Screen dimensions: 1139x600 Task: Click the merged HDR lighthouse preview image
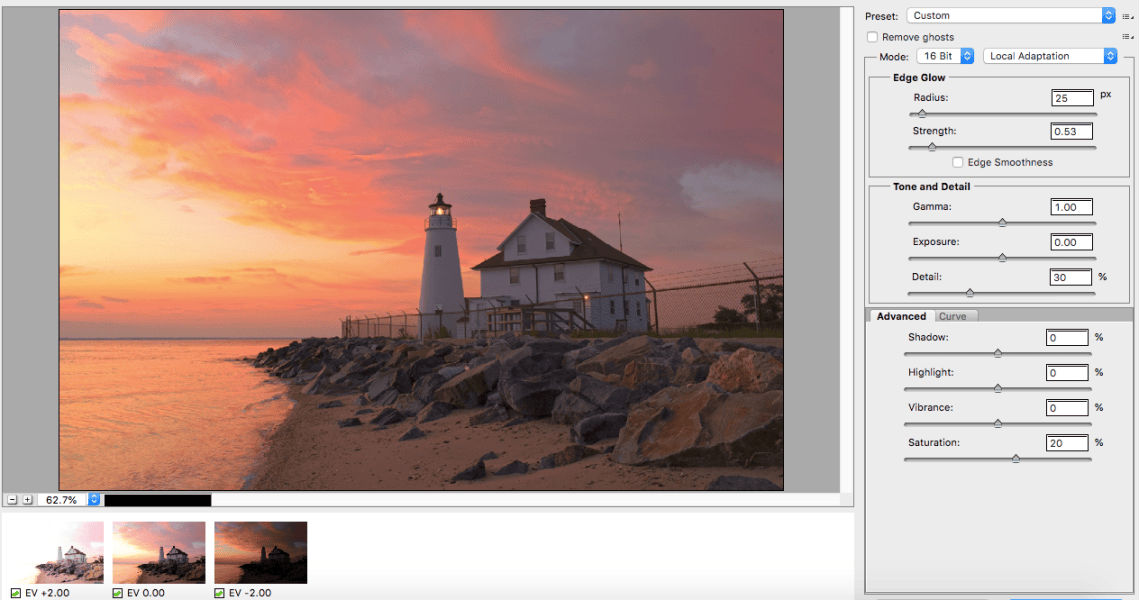coord(421,250)
